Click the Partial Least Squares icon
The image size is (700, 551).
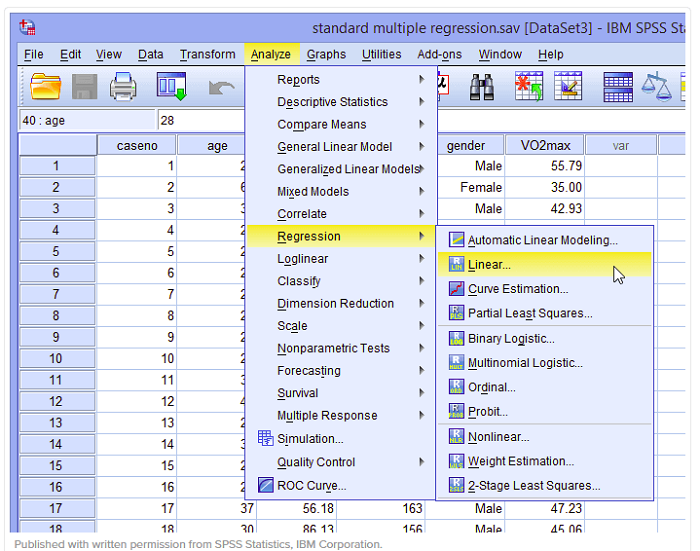456,313
